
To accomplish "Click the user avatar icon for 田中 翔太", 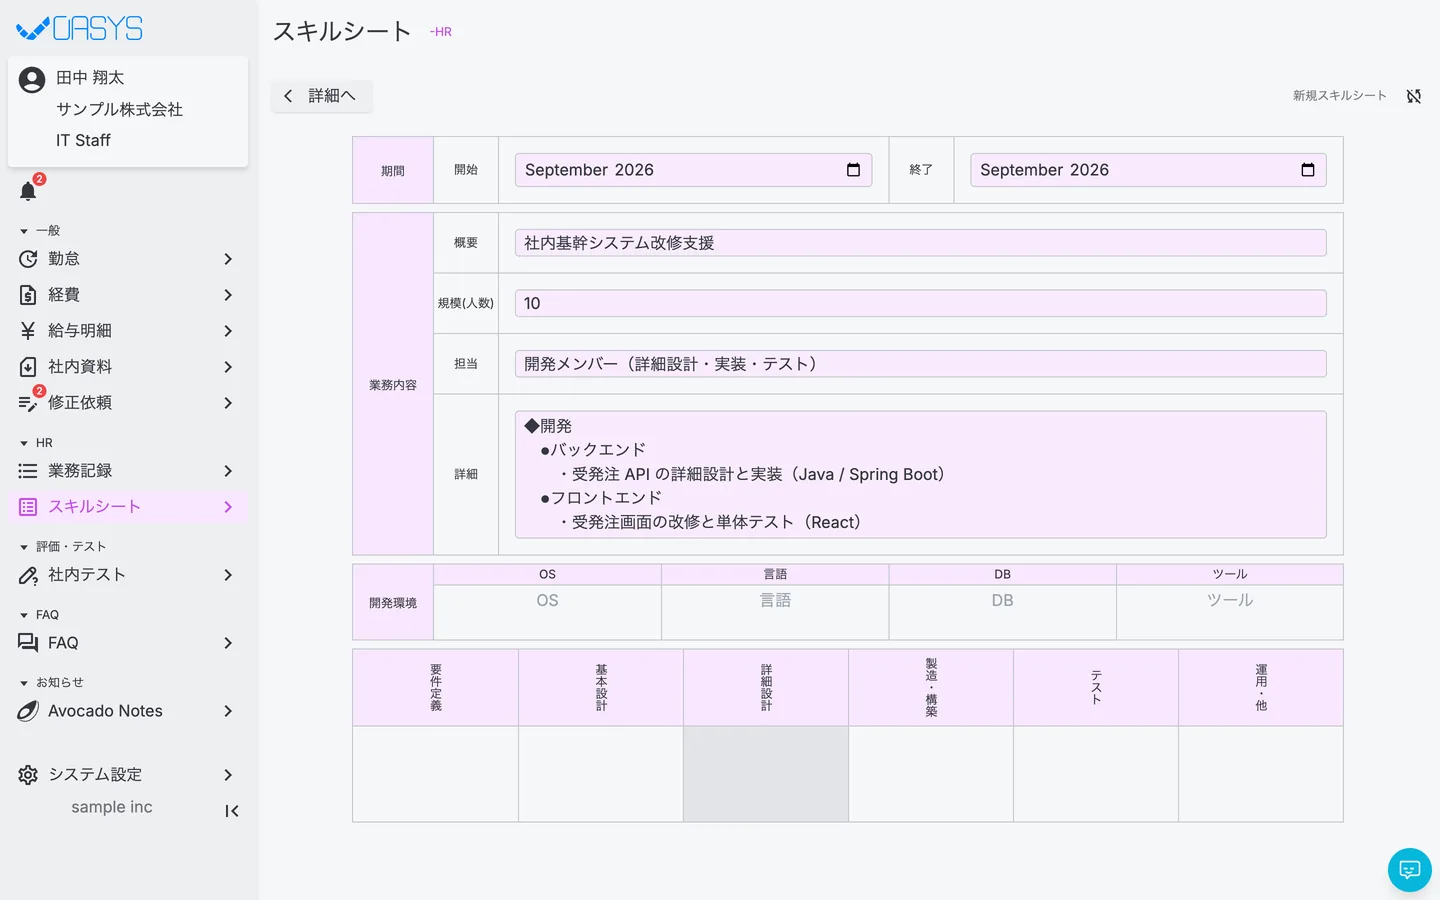I will point(32,79).
